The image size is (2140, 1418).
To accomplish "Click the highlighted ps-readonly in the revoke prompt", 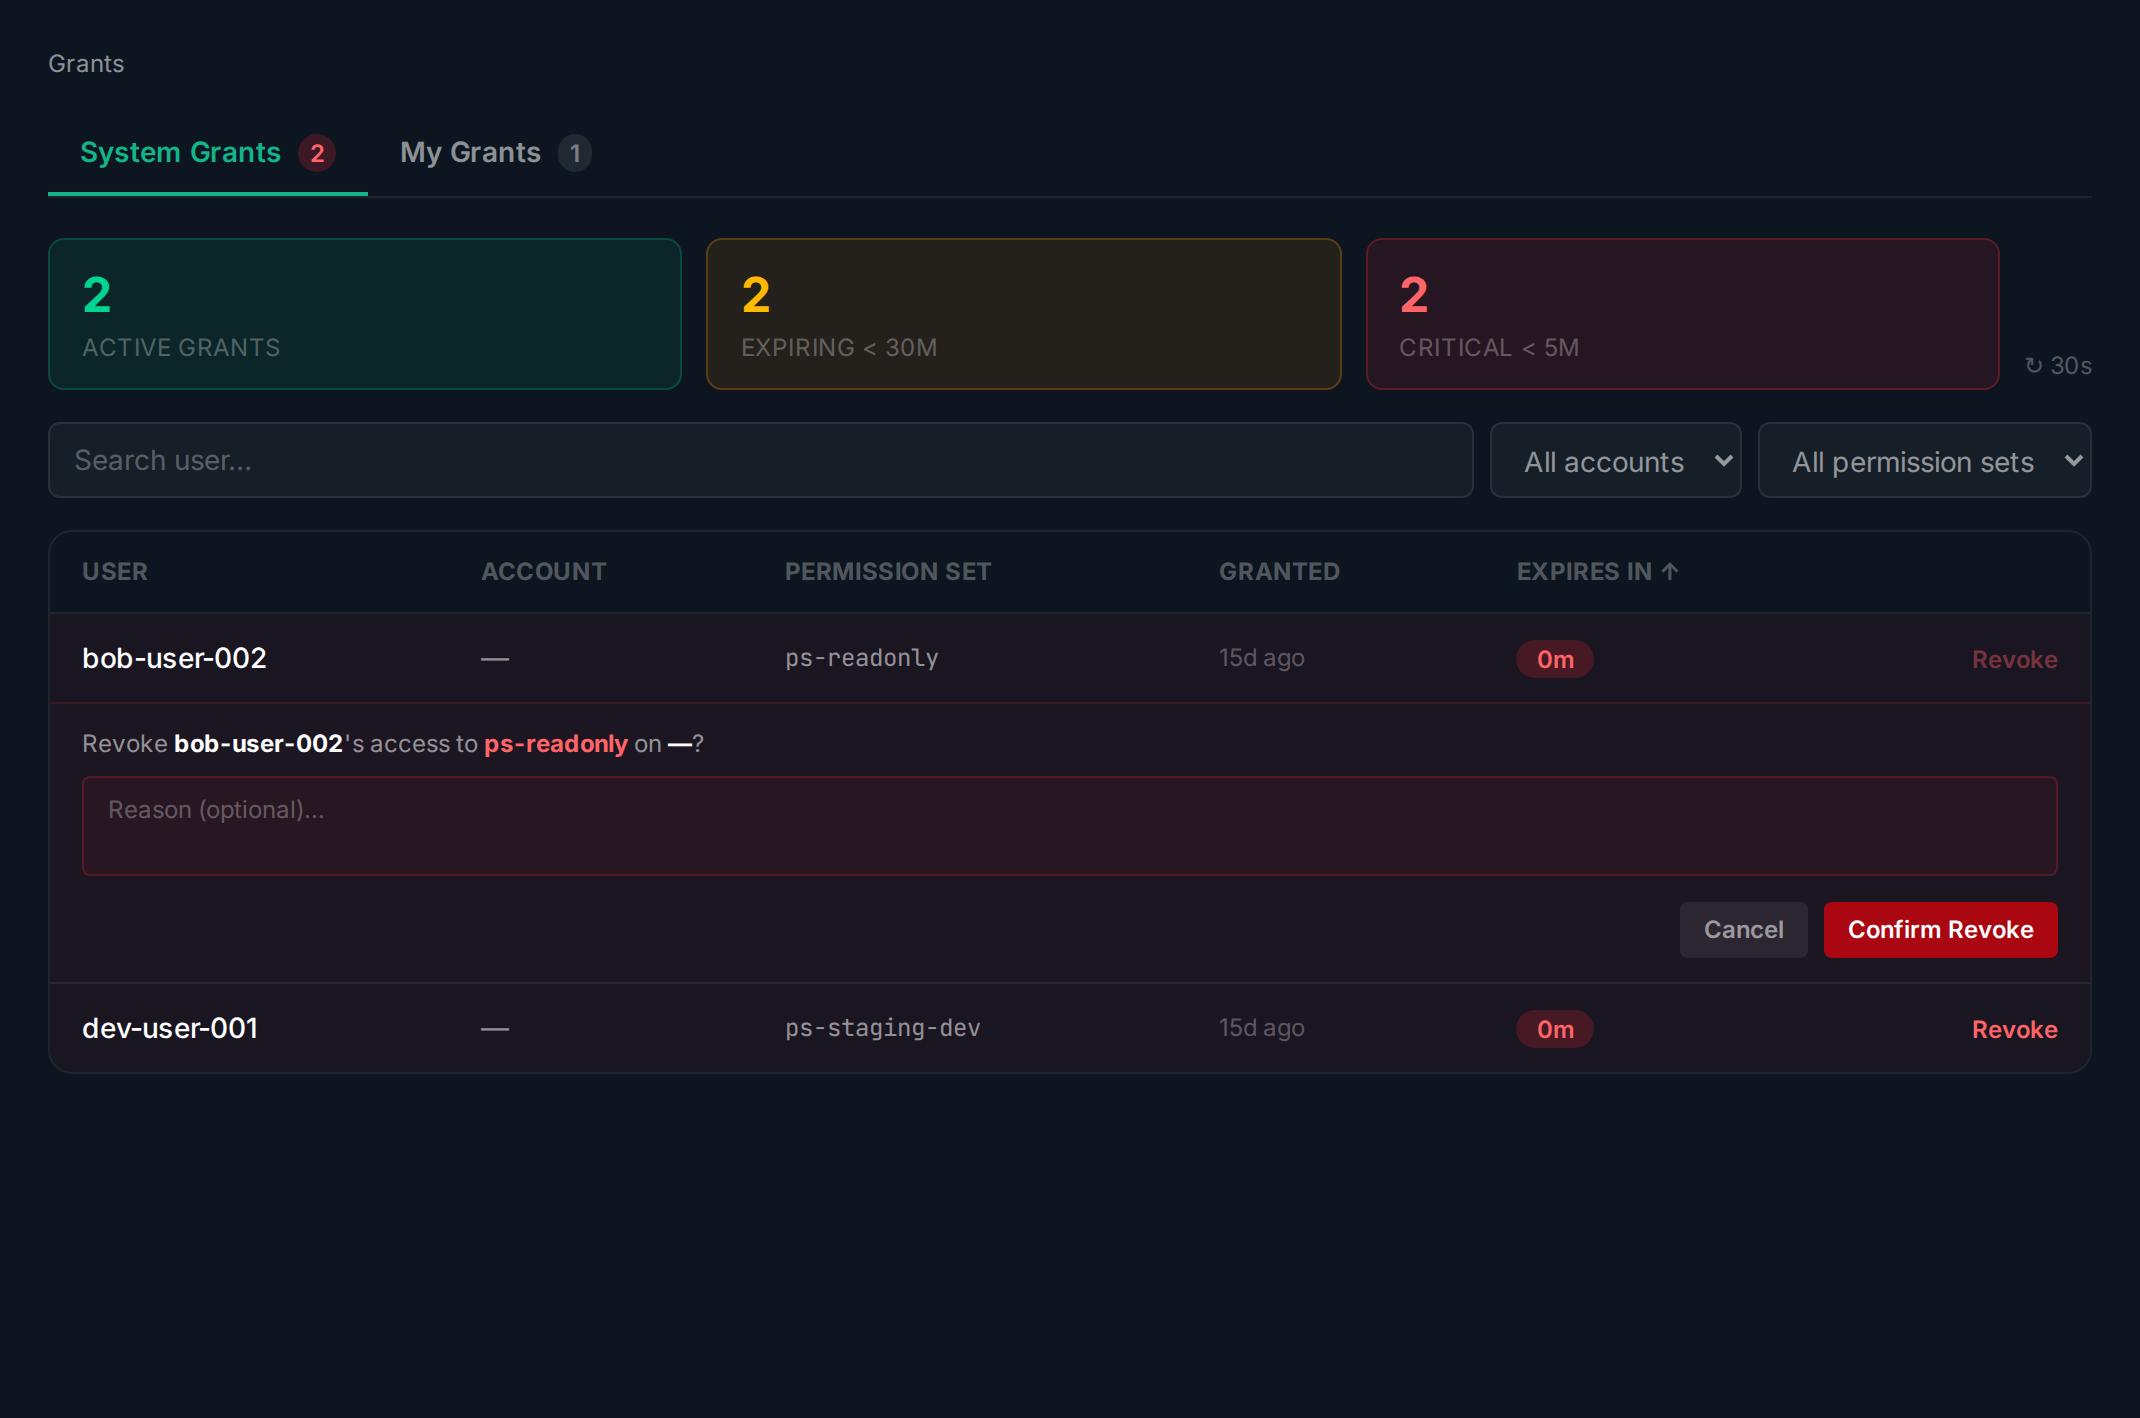I will pyautogui.click(x=556, y=744).
